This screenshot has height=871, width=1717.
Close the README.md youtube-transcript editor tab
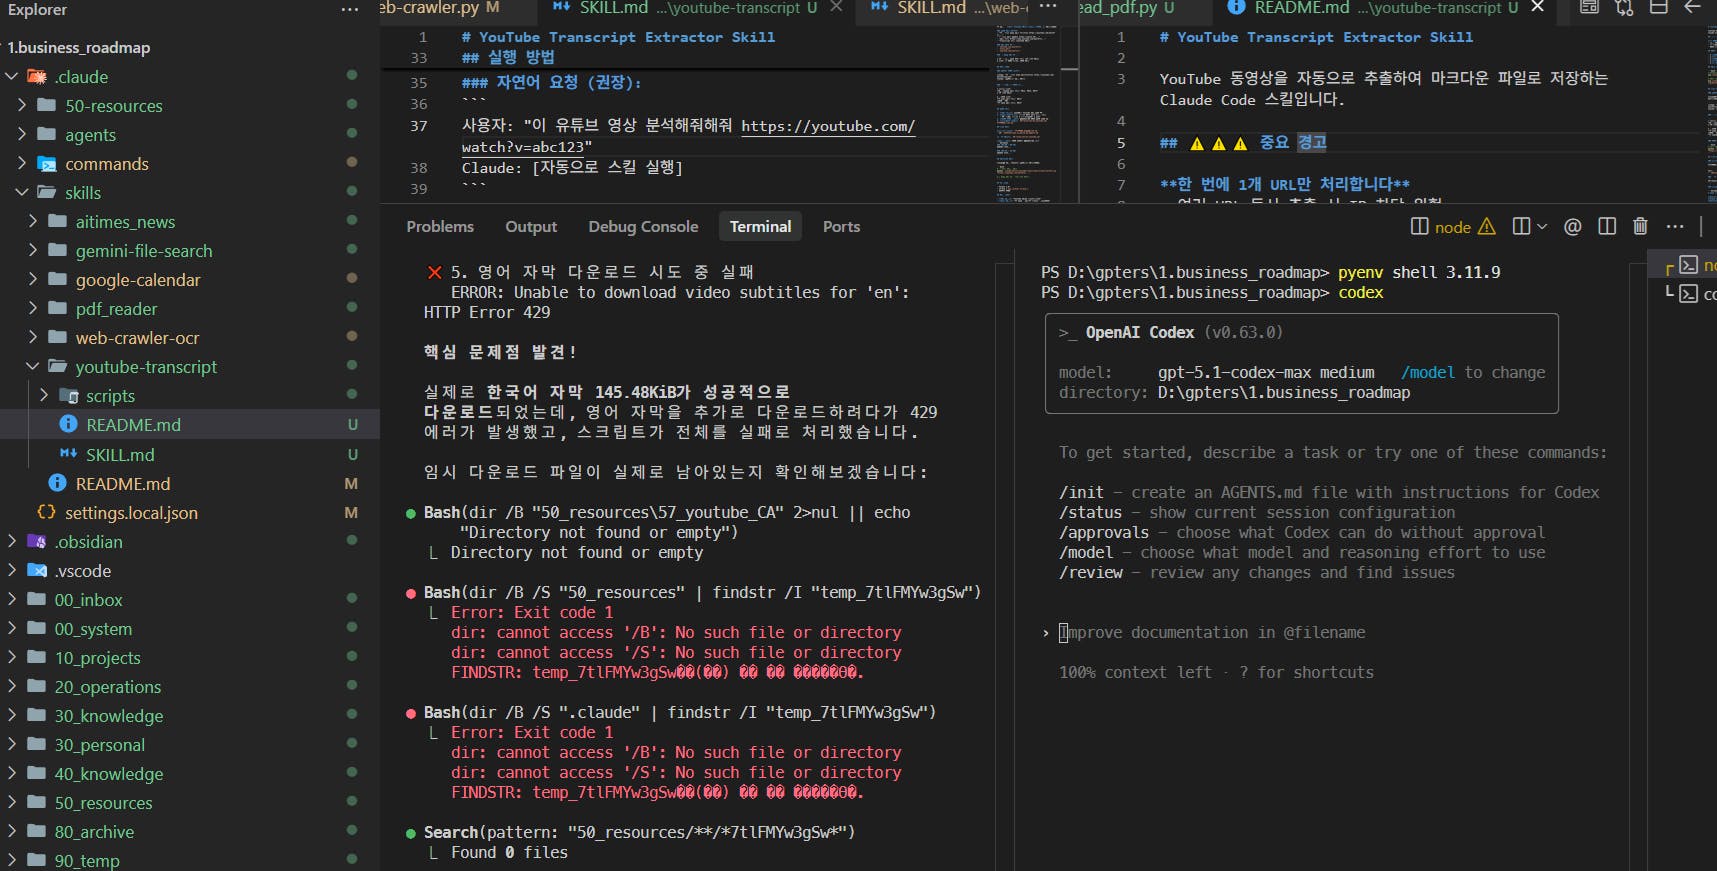coord(1538,7)
